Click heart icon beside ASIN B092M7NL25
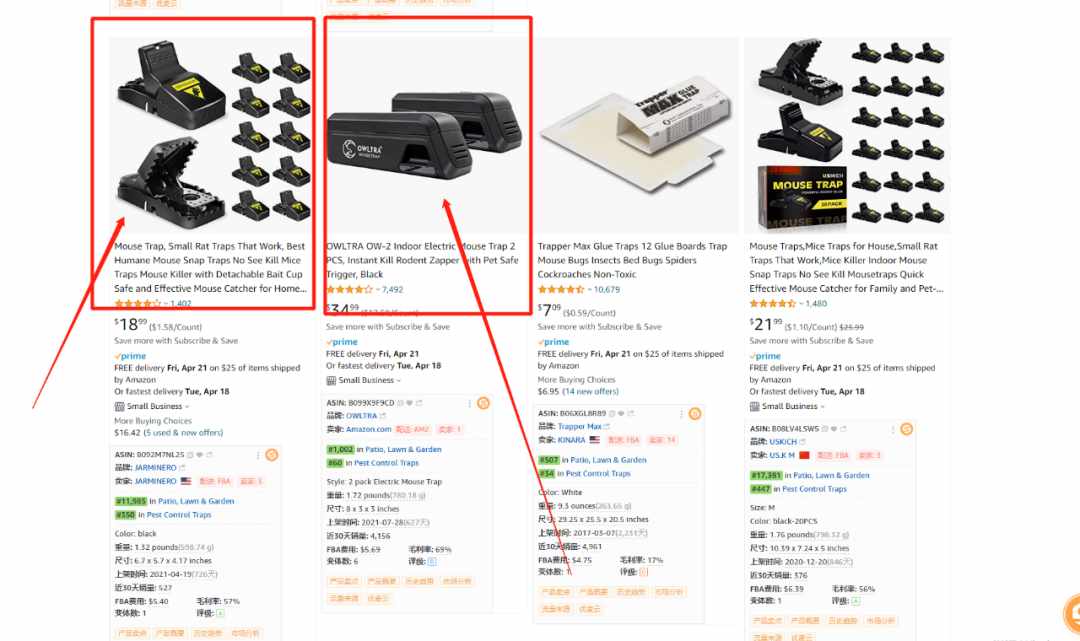 coord(200,455)
